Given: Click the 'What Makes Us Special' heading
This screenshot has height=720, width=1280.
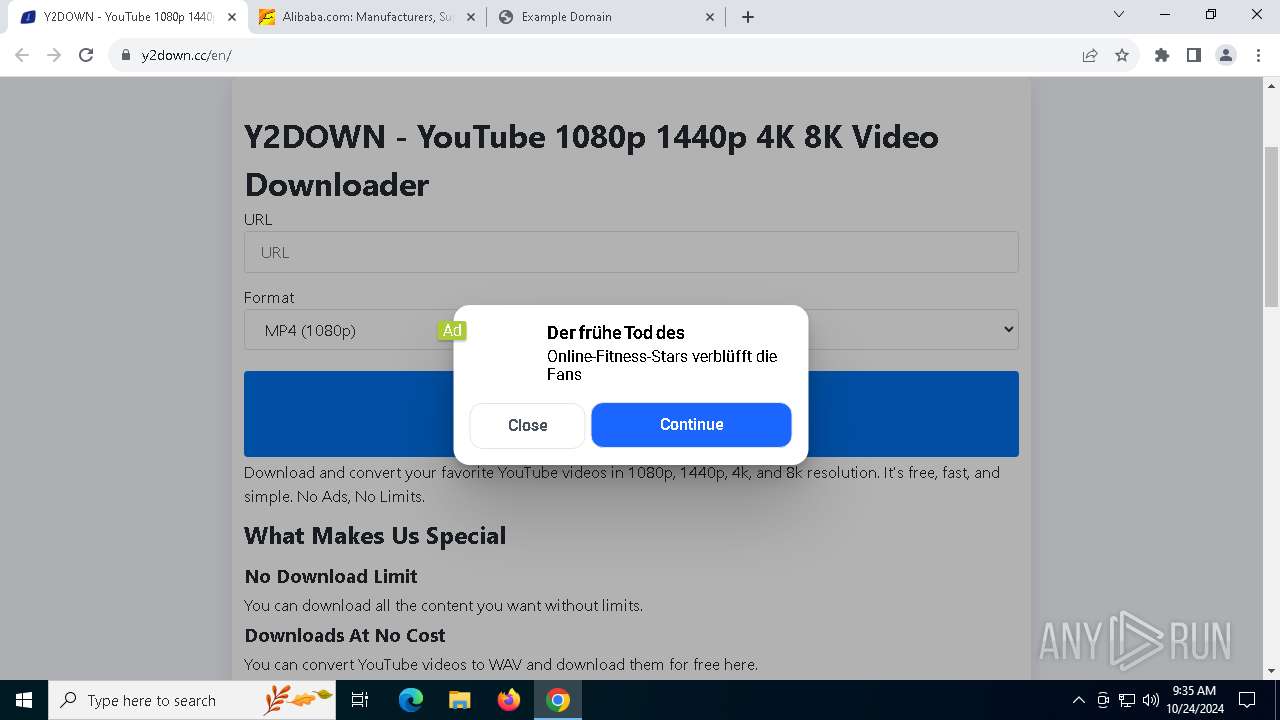Looking at the screenshot, I should (x=375, y=536).
